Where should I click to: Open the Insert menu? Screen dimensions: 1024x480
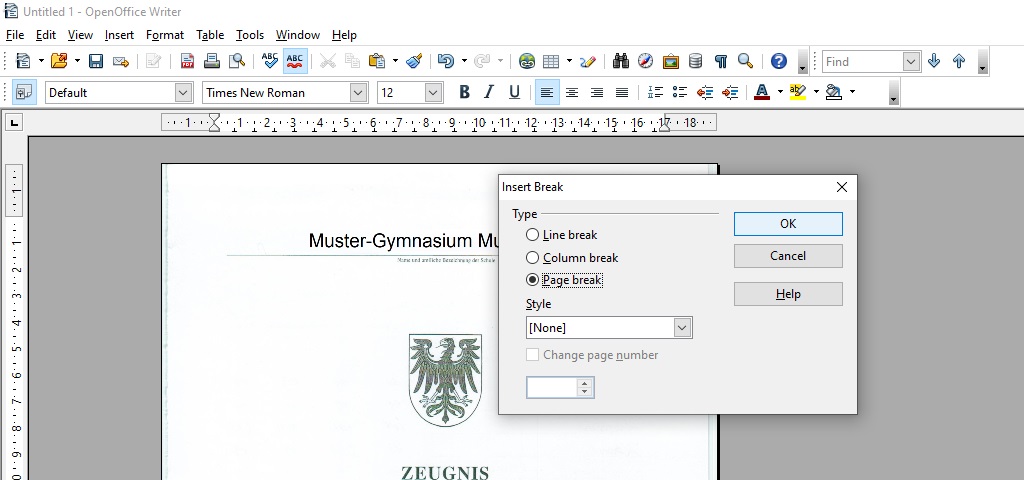119,35
